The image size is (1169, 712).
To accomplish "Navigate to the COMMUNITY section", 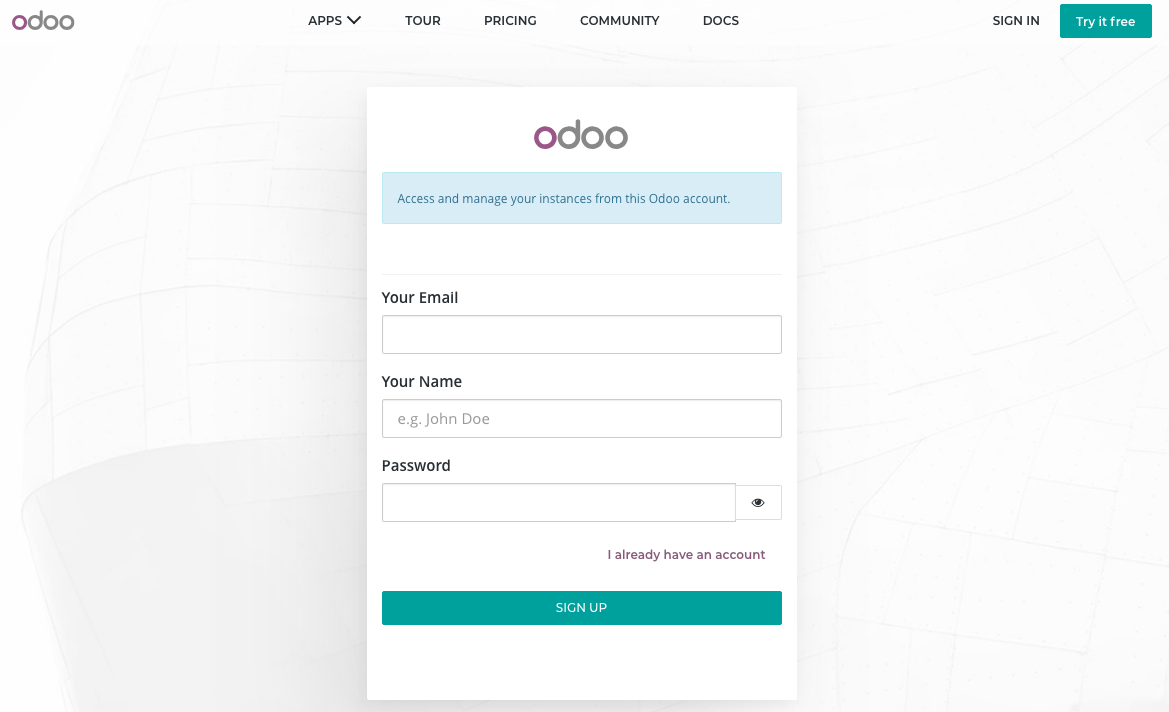I will point(619,20).
